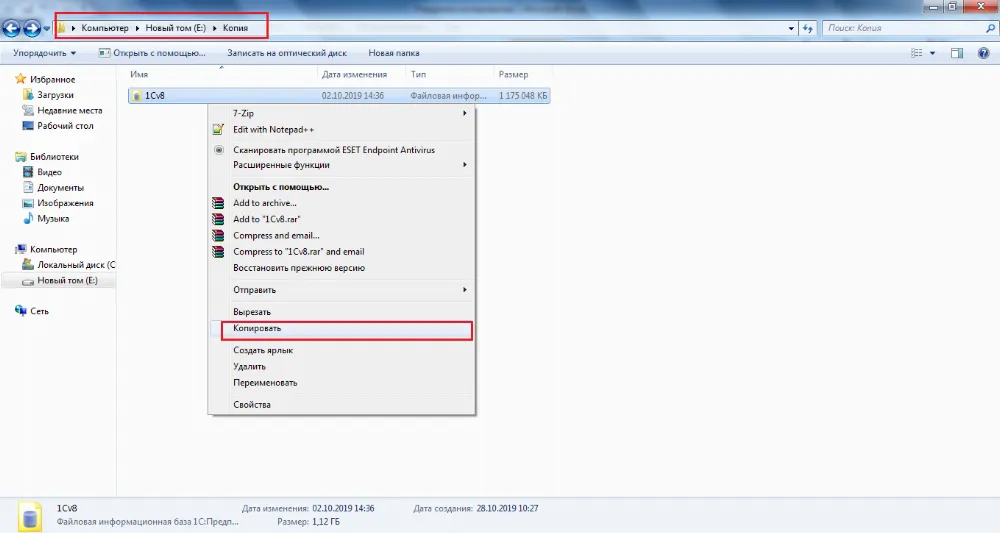1000x533 pixels.
Task: Open the Видео library
Action: point(49,172)
